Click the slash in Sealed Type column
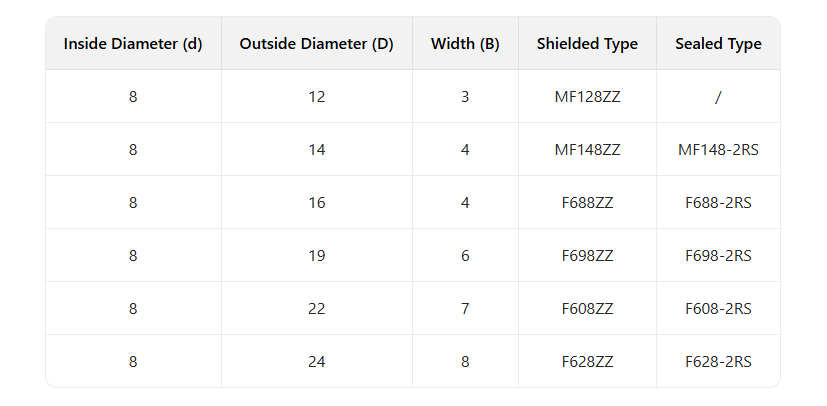The image size is (827, 406). click(x=718, y=97)
